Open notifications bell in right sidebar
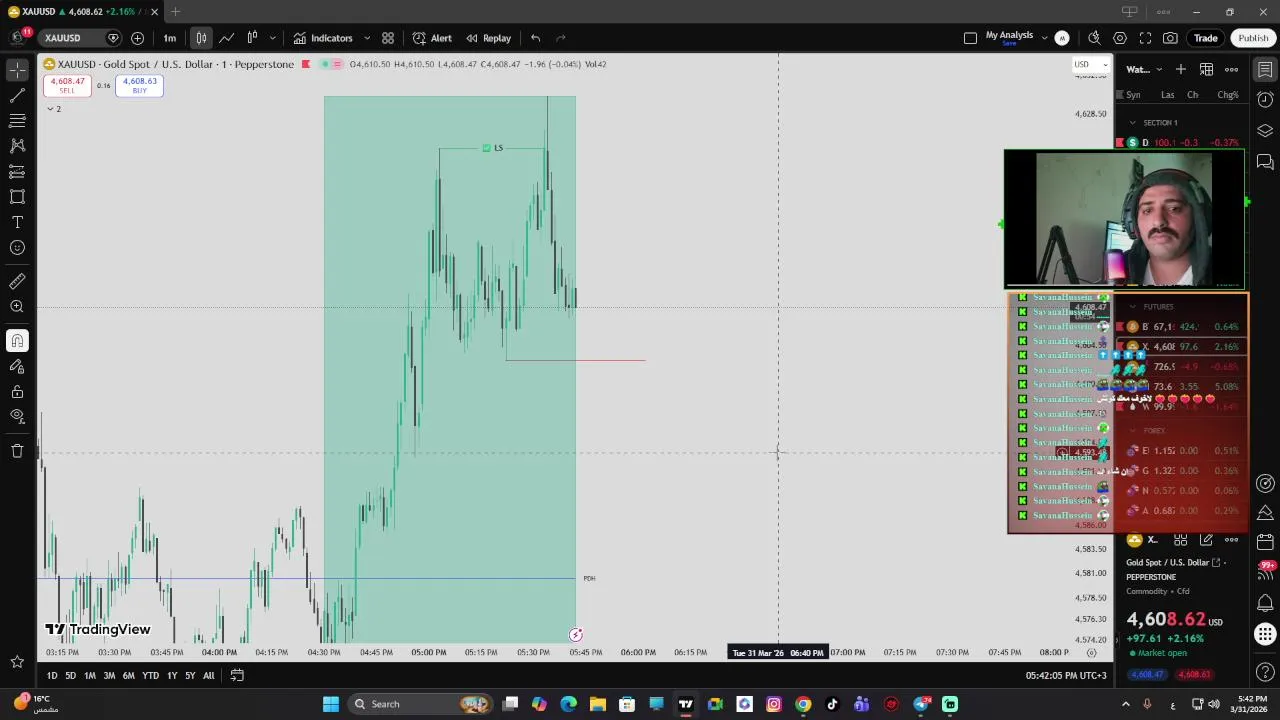Image resolution: width=1280 pixels, height=720 pixels. tap(1265, 603)
